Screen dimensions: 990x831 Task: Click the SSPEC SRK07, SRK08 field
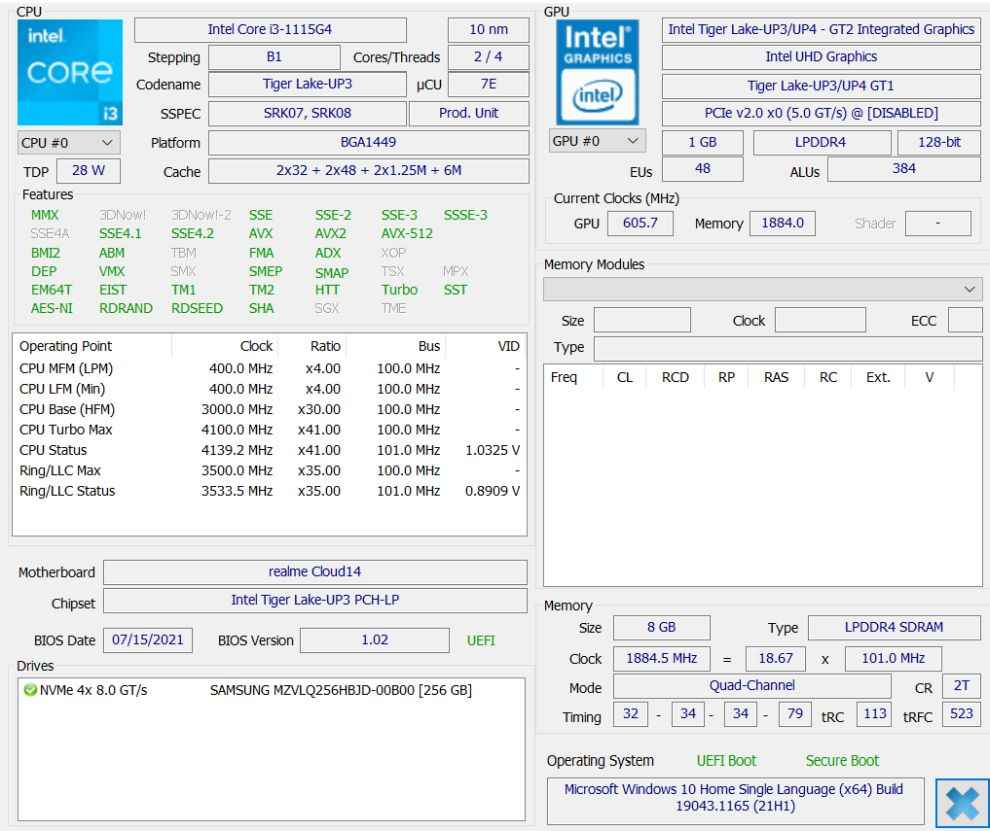pyautogui.click(x=307, y=113)
